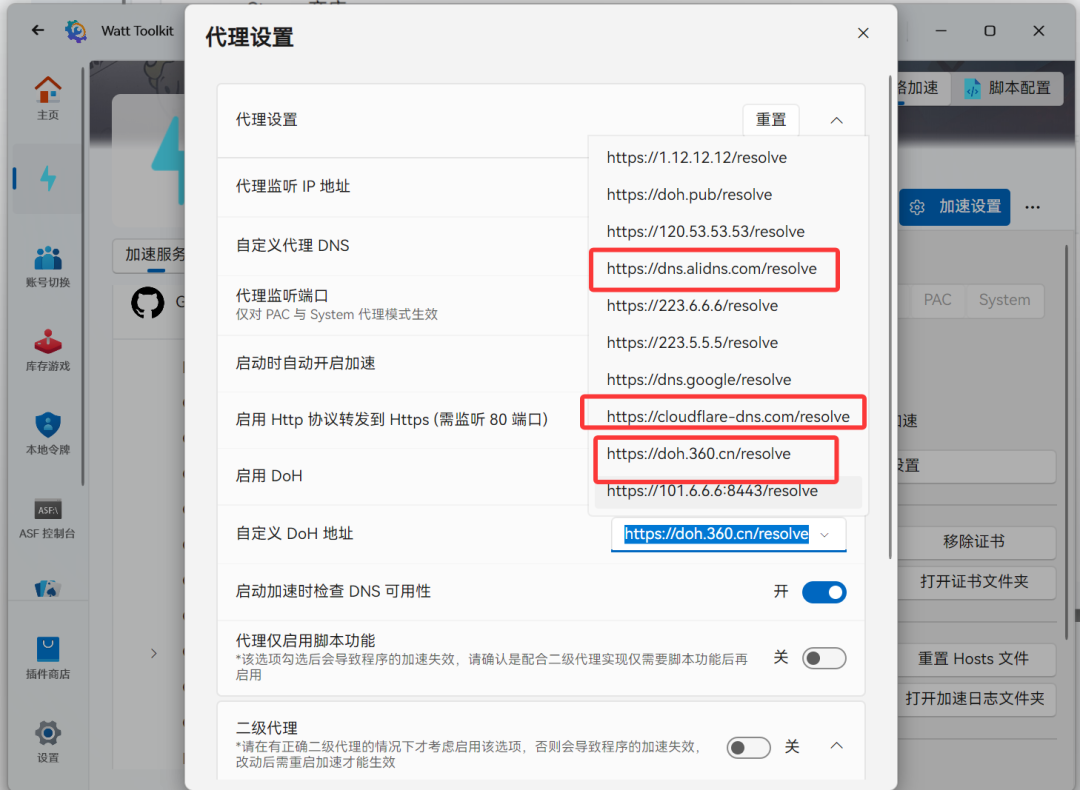Screen dimensions: 1080x790
Task: Click the GitHub icon in acceleration list
Action: 147,302
